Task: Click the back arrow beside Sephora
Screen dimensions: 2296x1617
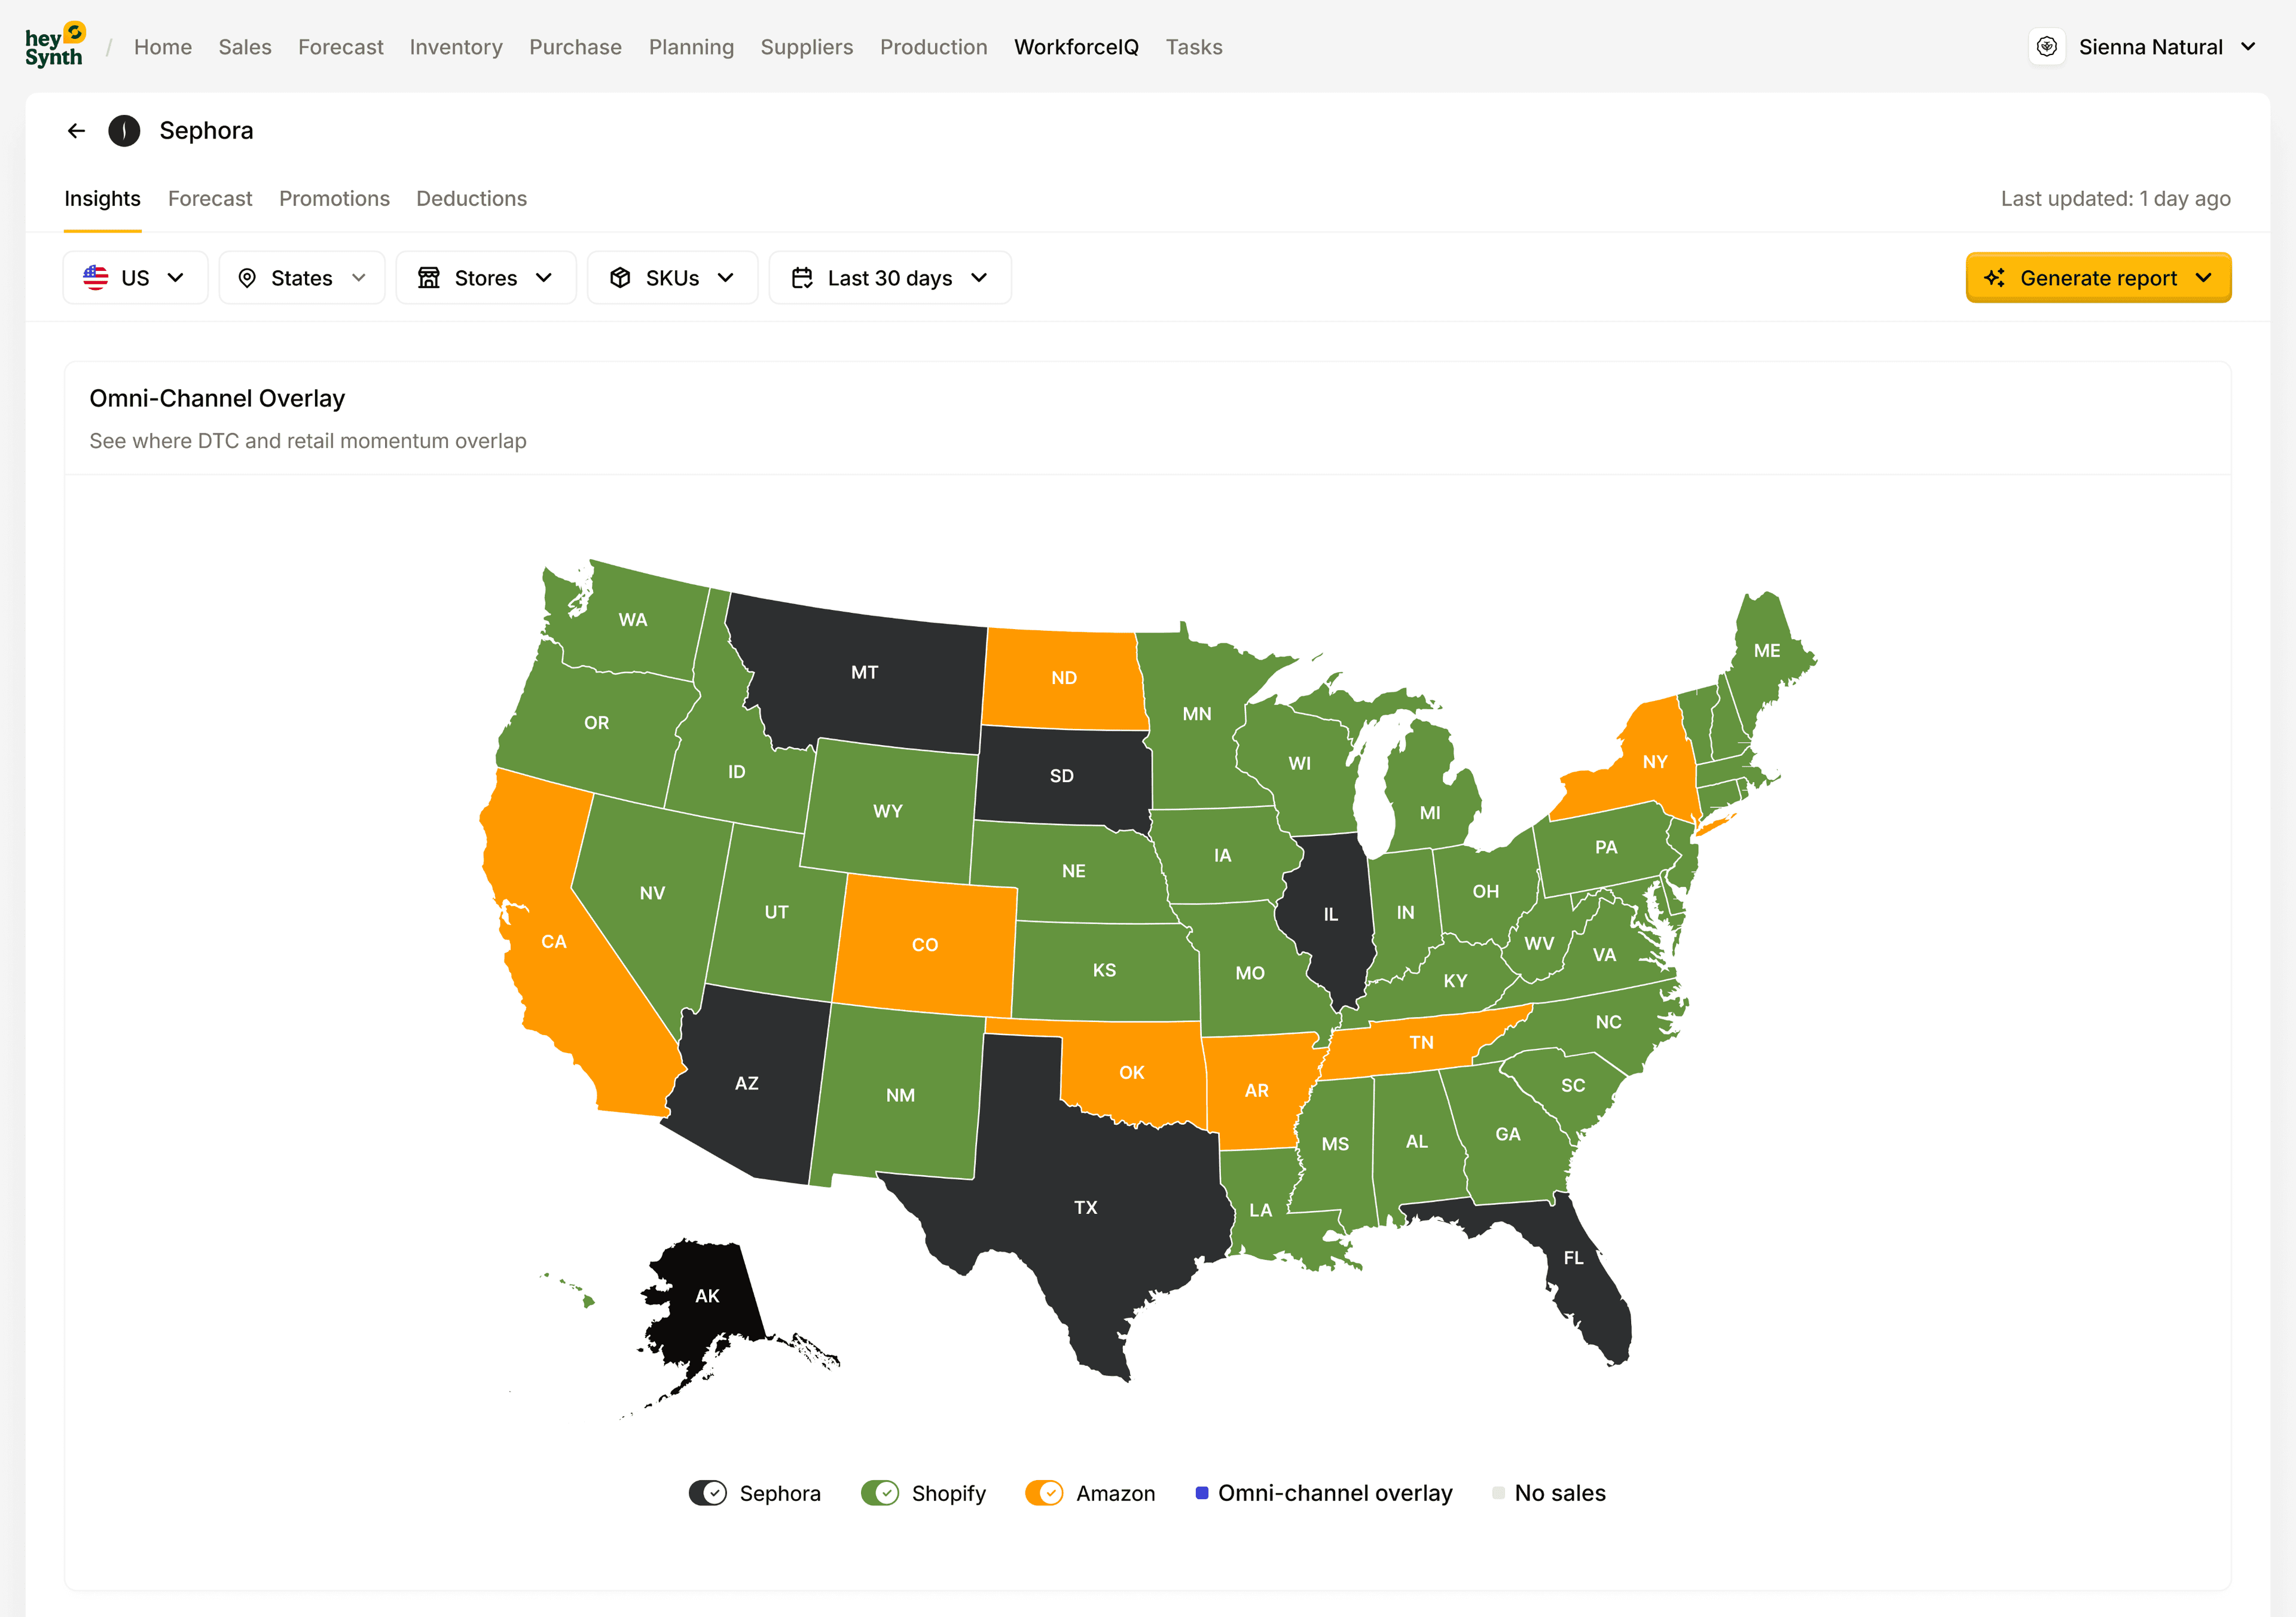Action: [76, 131]
